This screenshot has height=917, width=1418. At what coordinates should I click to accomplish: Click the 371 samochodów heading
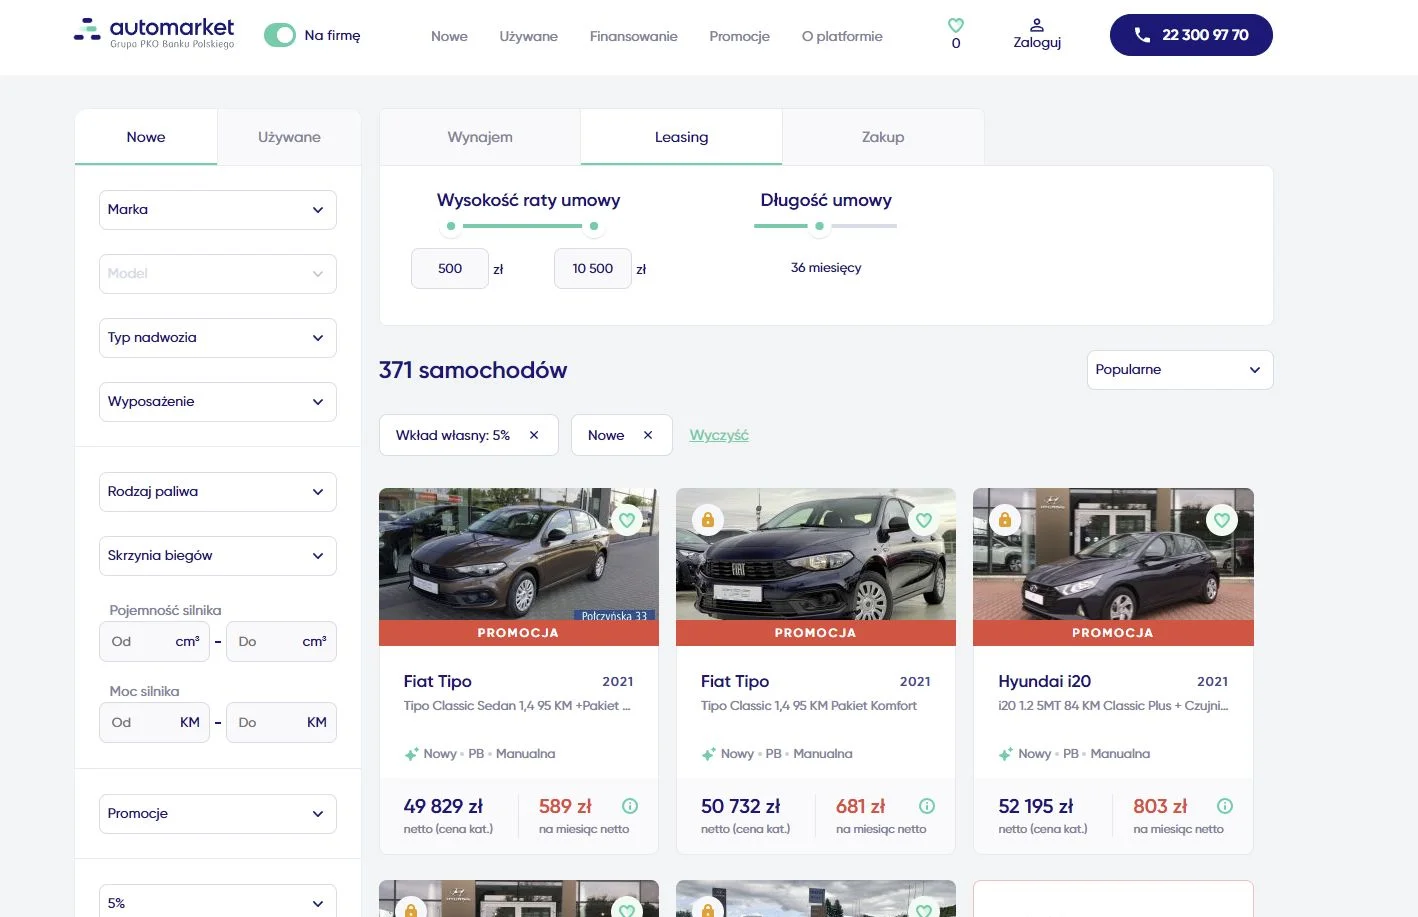[x=473, y=370]
